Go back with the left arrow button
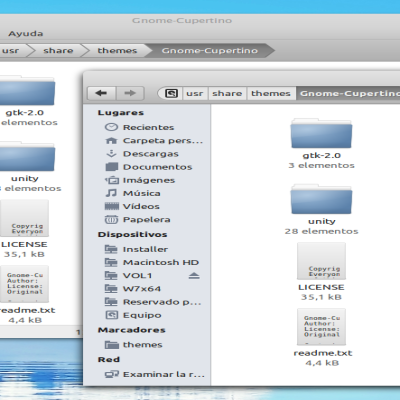The height and width of the screenshot is (400, 400). [x=101, y=93]
